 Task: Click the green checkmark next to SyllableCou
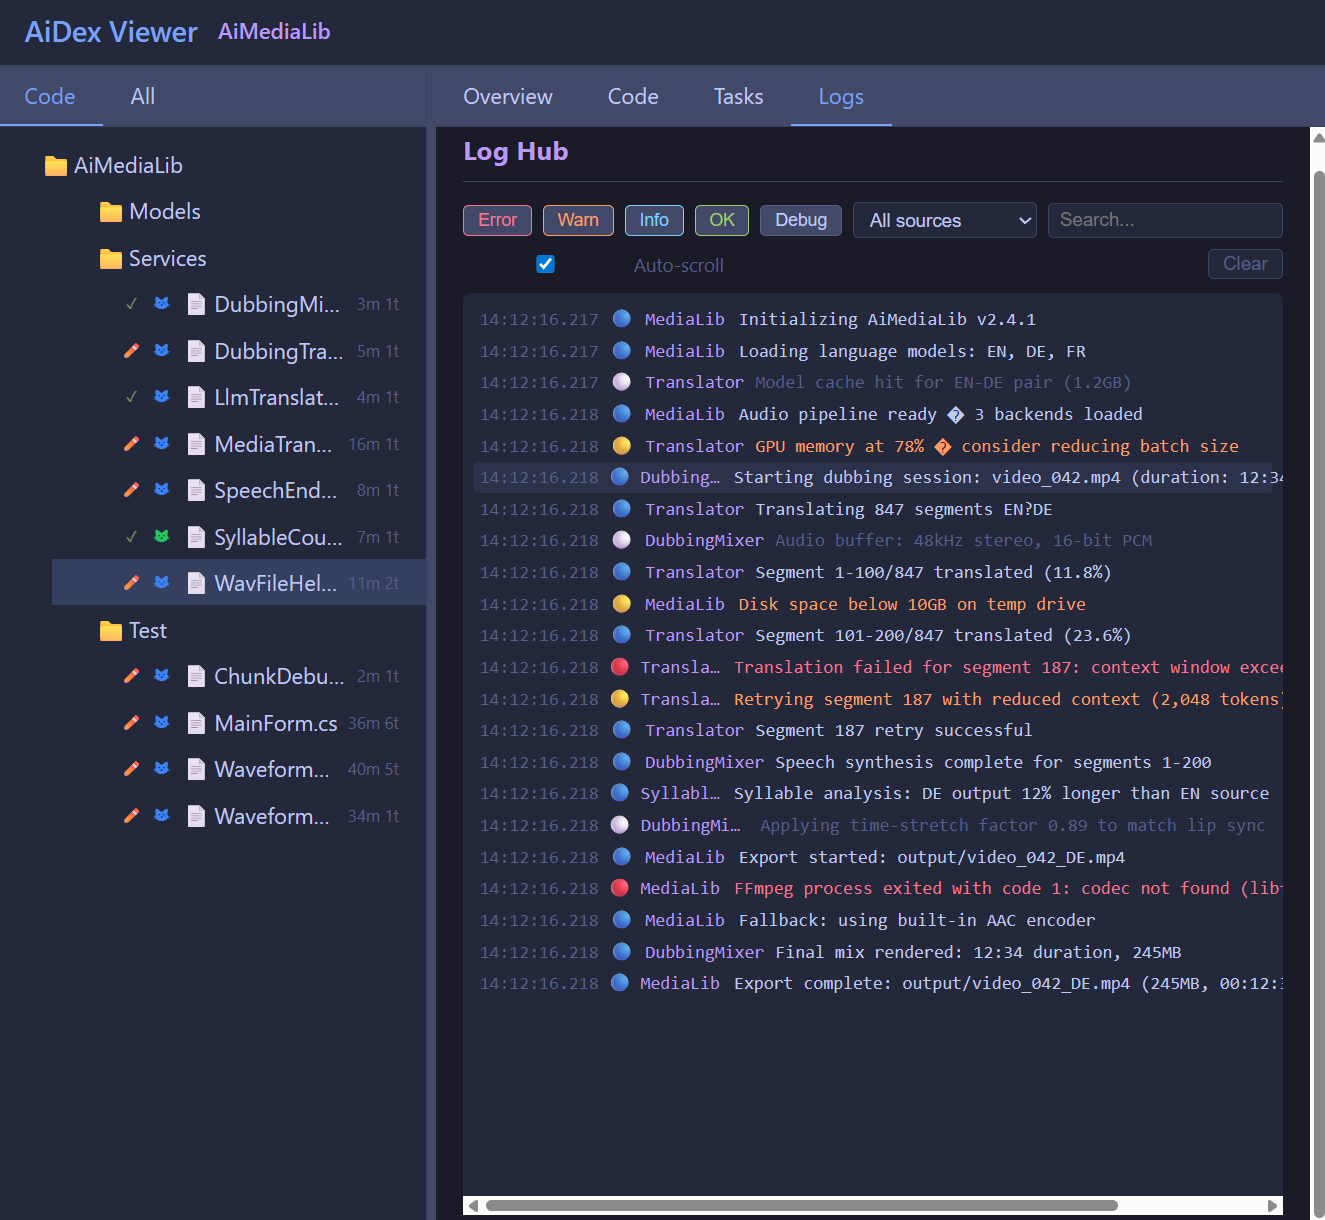click(131, 536)
